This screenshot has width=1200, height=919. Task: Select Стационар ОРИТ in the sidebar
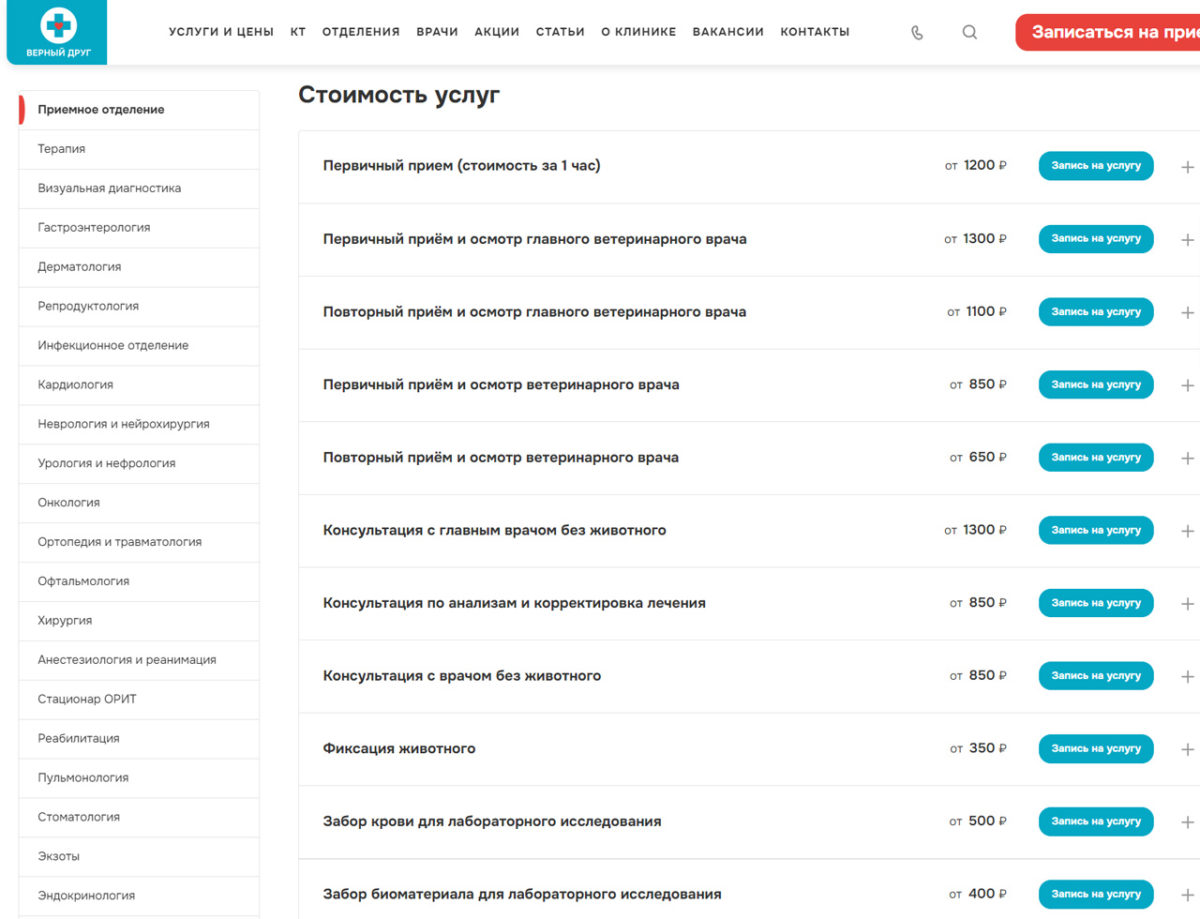(139, 699)
